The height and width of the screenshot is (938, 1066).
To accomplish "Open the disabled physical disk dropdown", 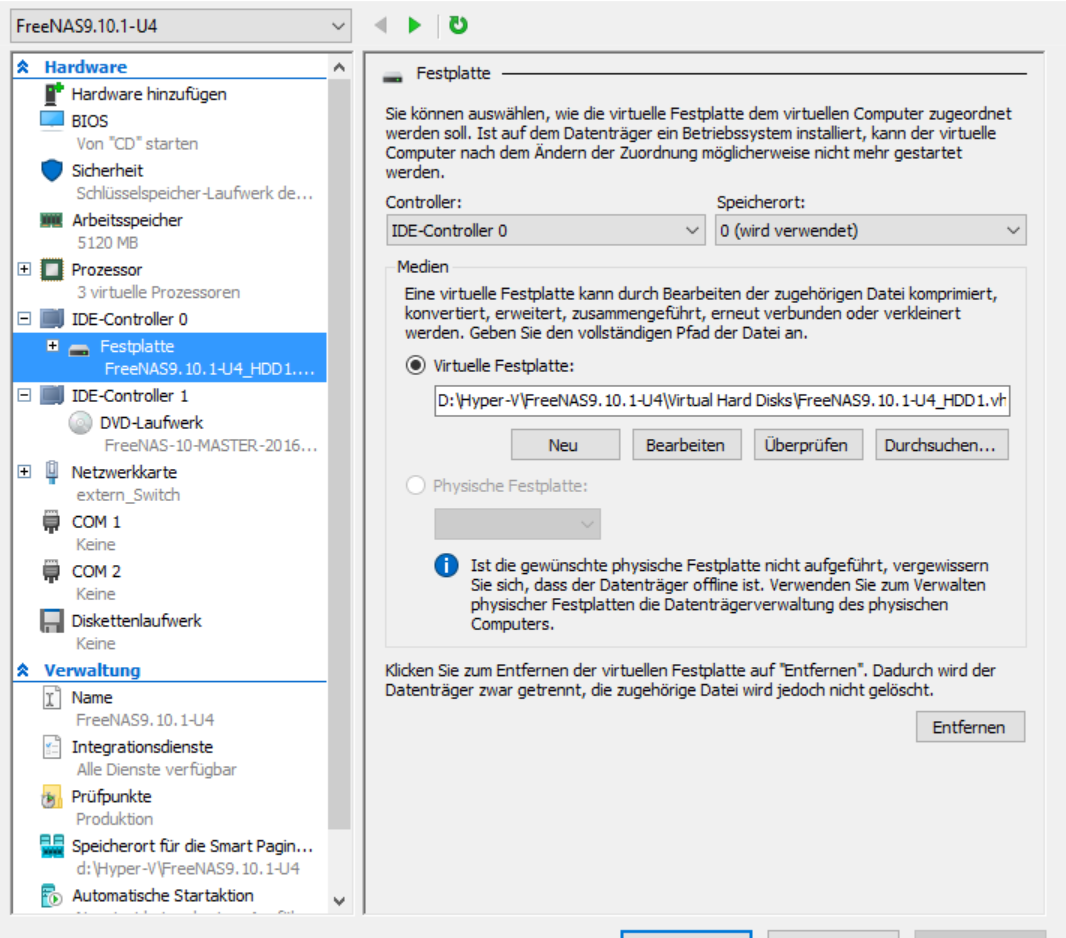I will (517, 524).
